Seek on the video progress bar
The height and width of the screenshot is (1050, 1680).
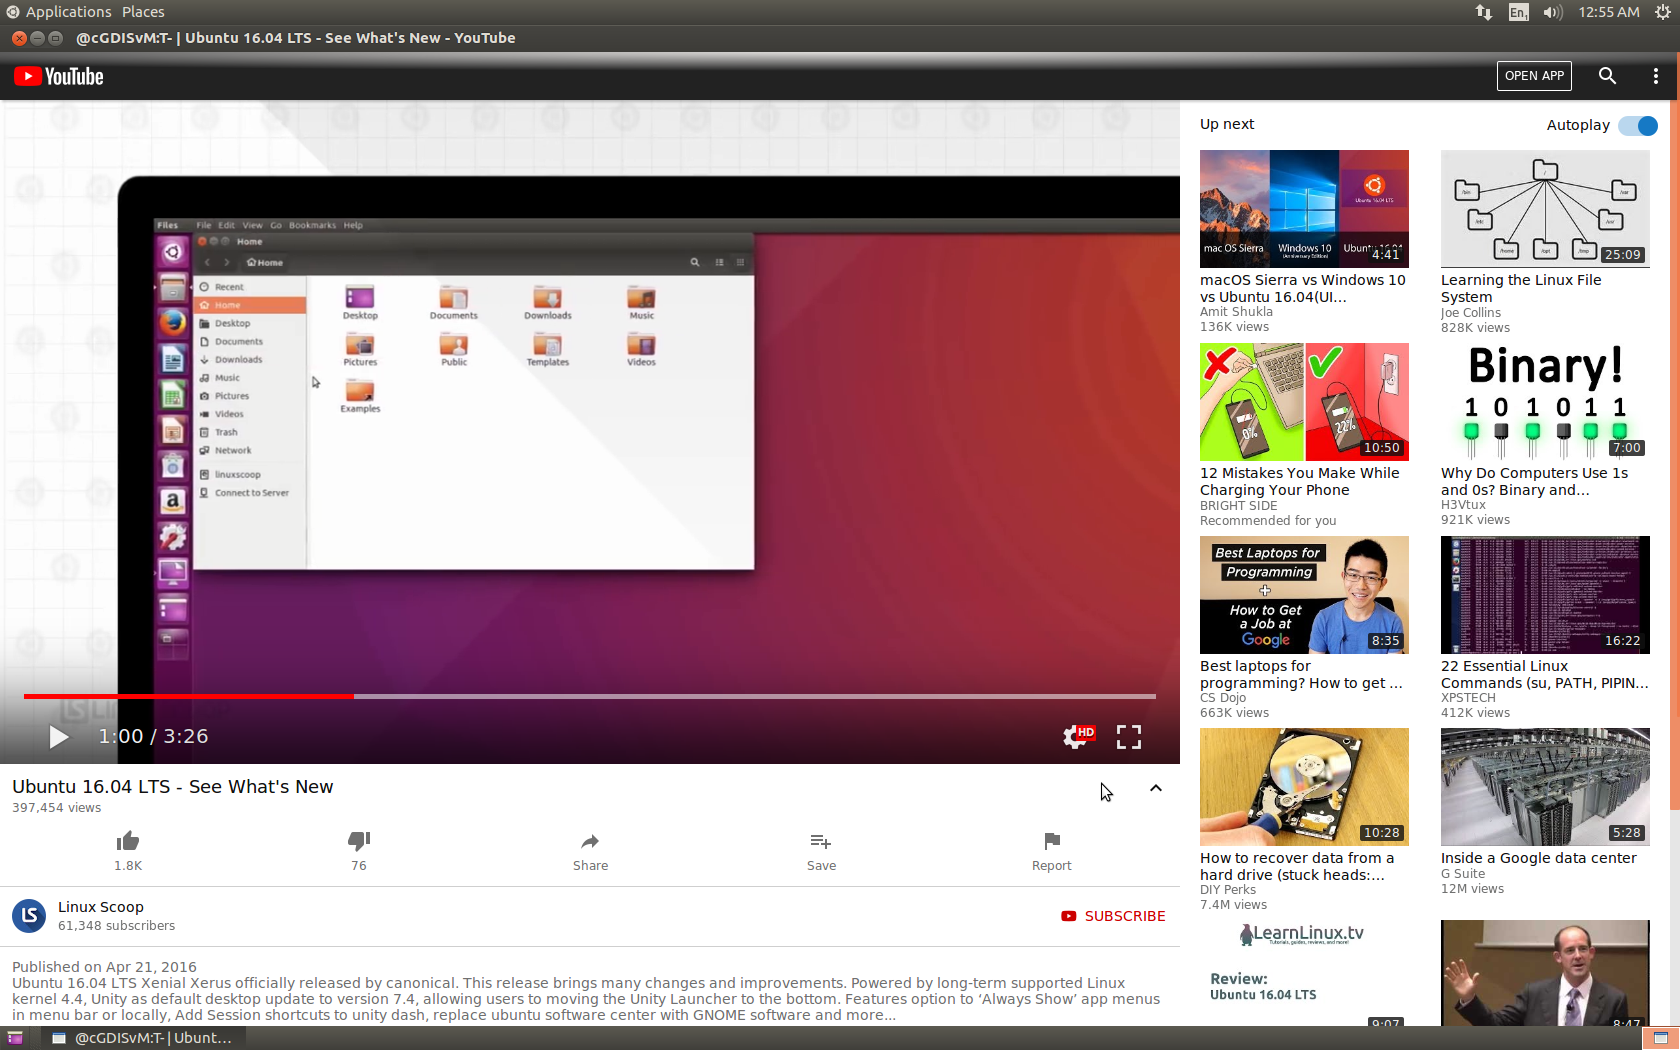590,696
